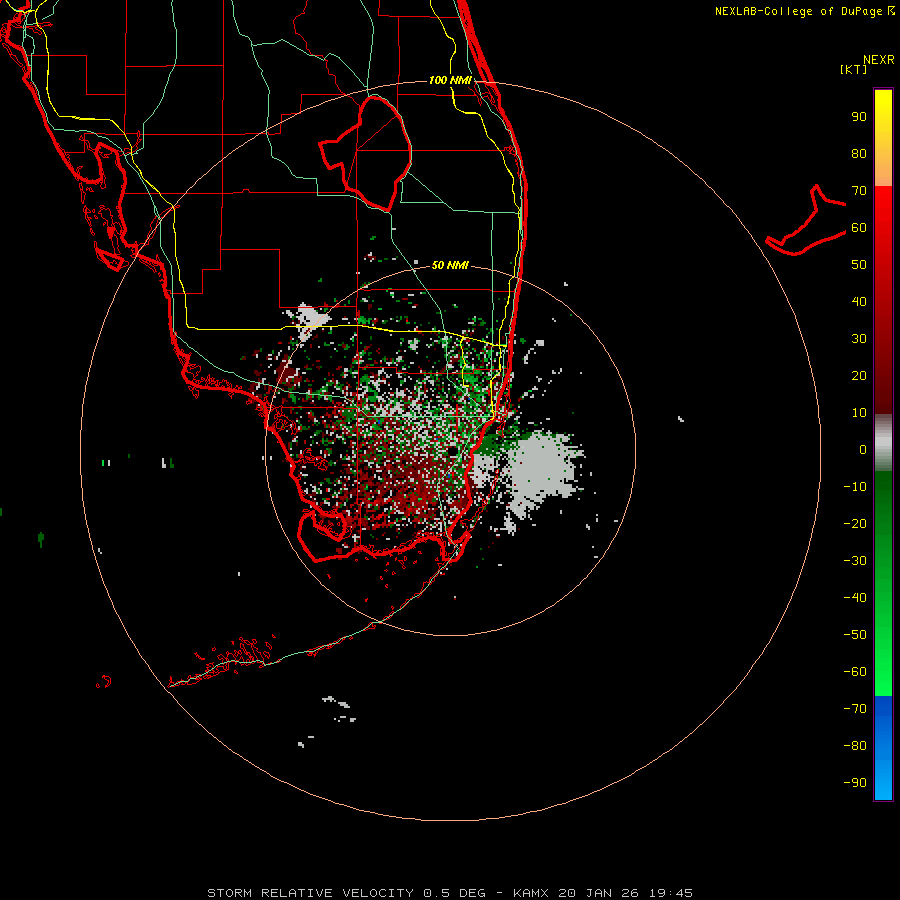Click the Lake Okeechobee outline on the map
The image size is (900, 900).
(366, 152)
